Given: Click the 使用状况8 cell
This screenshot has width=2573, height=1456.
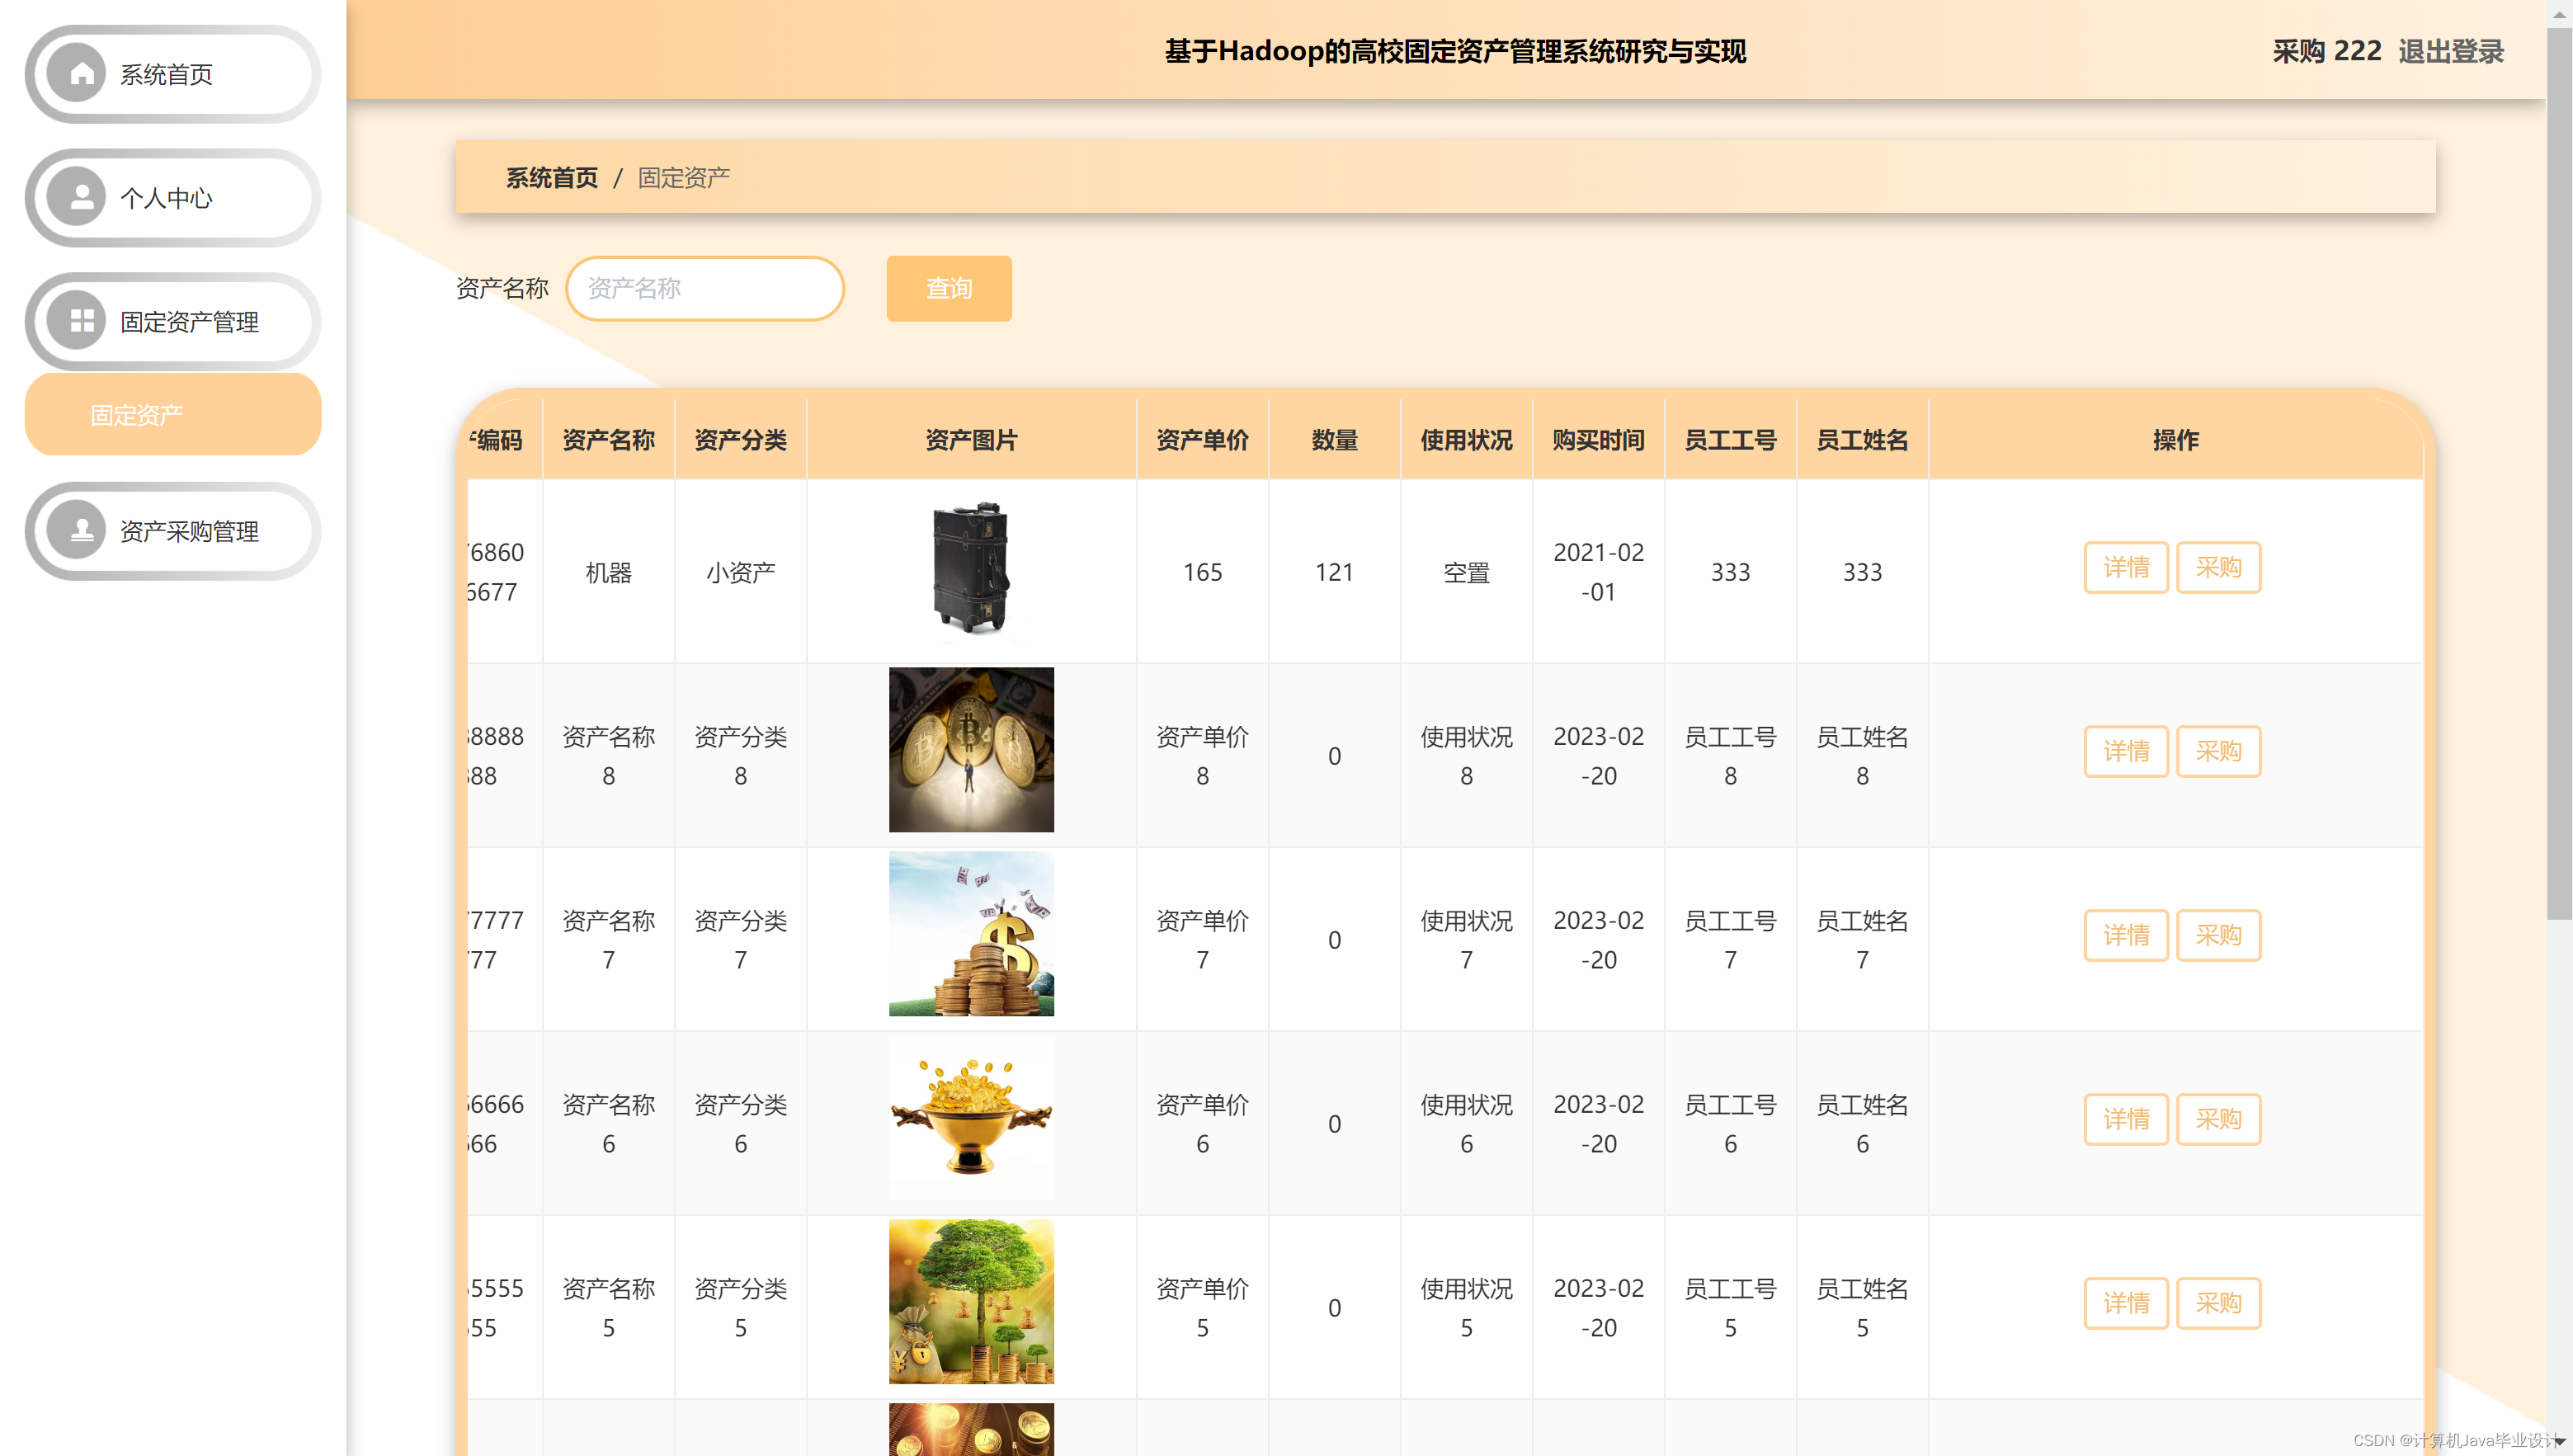Looking at the screenshot, I should pos(1466,755).
